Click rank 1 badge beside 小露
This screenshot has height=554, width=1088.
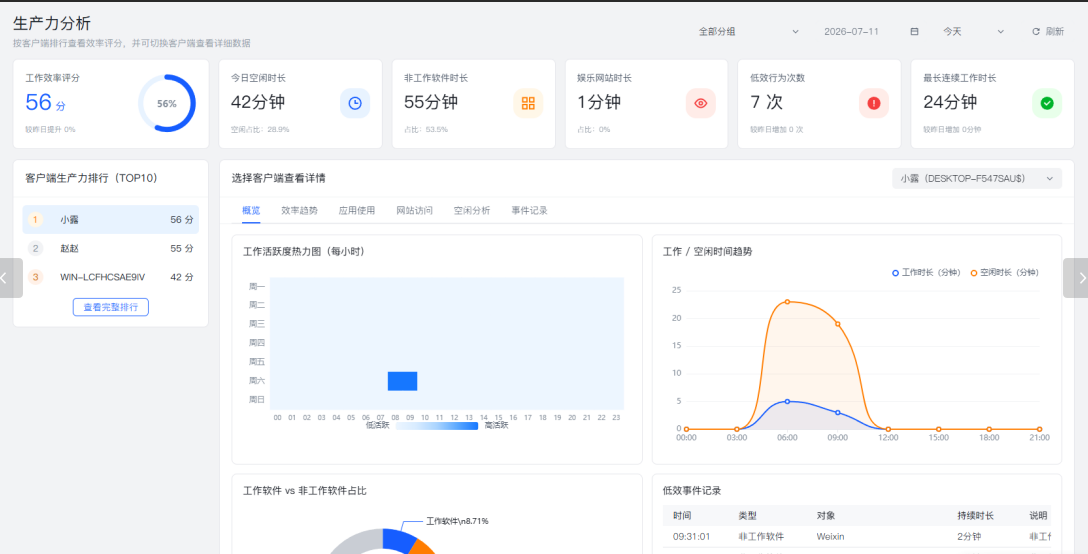pos(35,219)
